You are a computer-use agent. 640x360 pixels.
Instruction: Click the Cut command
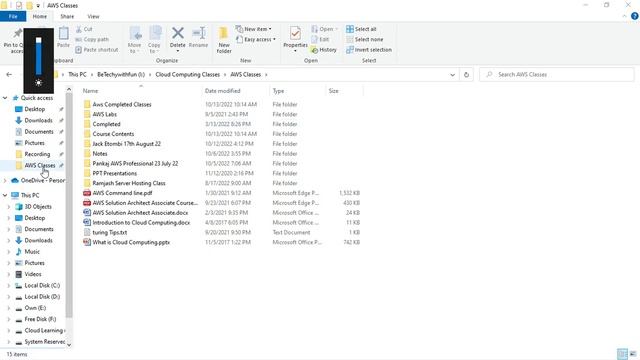pos(84,29)
